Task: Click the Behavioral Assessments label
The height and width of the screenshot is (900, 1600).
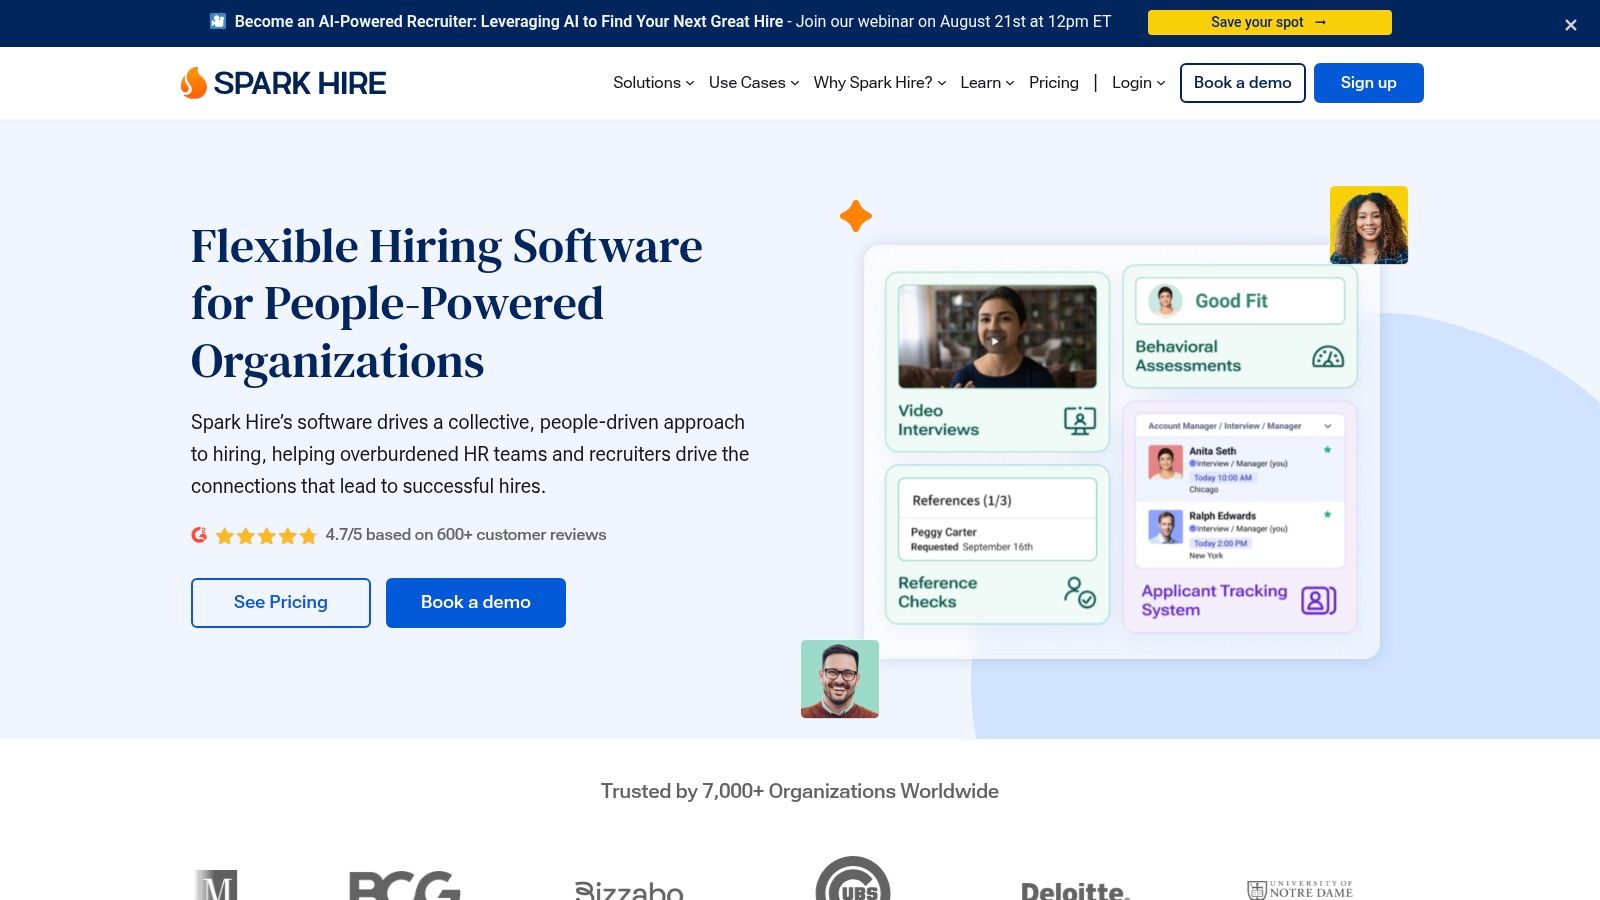Action: (1188, 356)
